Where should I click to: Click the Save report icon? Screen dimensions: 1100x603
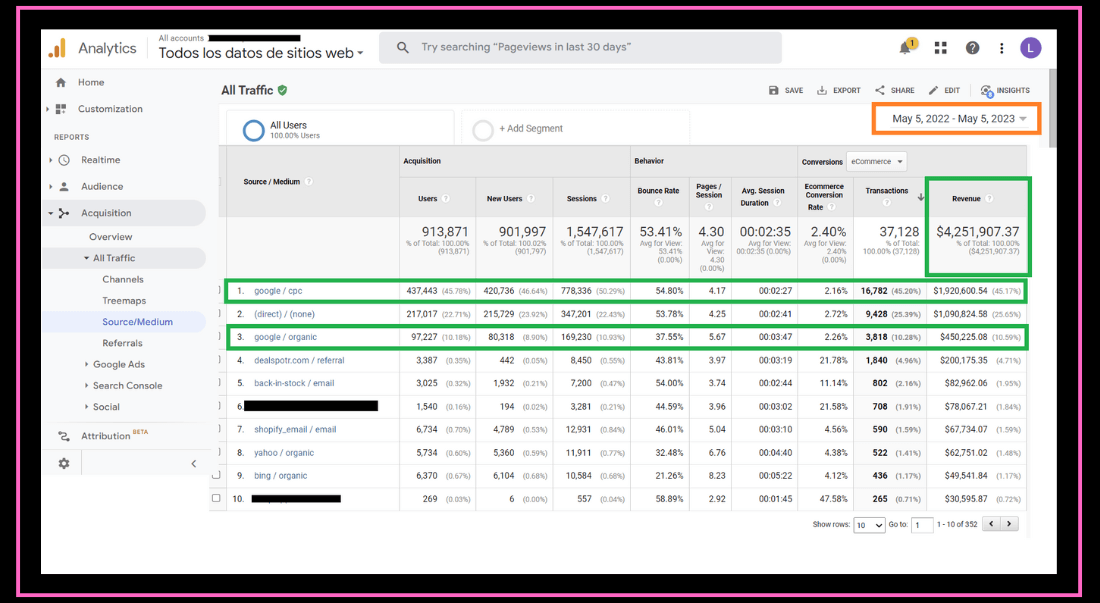pos(774,90)
